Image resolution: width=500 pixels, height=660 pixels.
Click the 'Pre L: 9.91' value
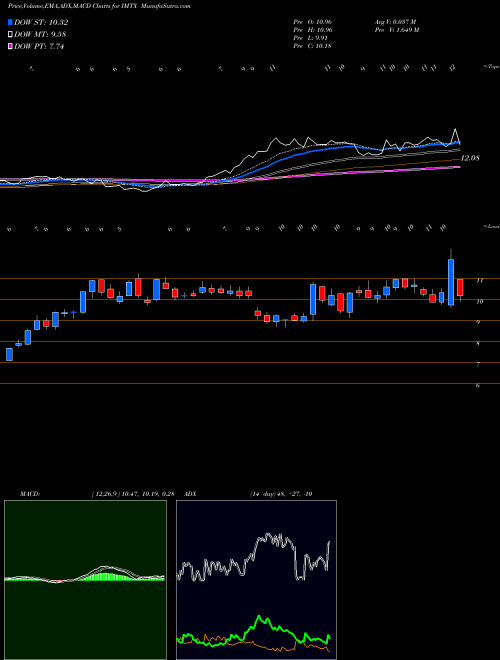coord(311,38)
